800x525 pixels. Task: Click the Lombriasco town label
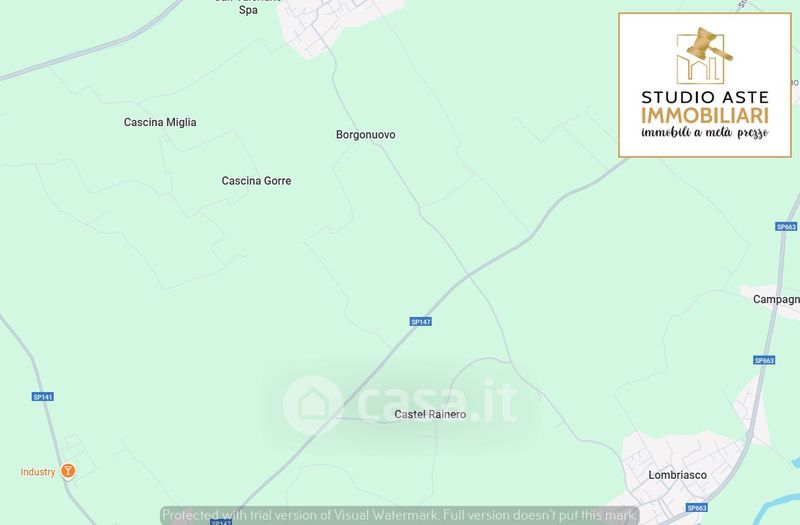click(x=678, y=475)
